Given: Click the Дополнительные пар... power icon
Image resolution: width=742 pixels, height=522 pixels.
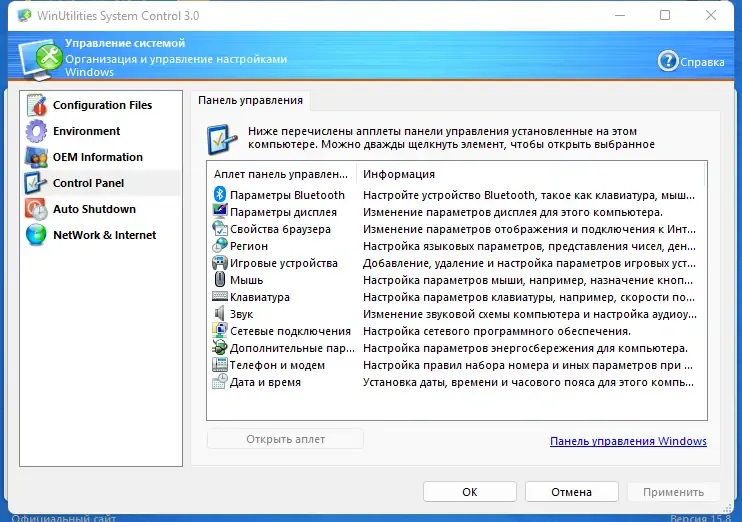Looking at the screenshot, I should click(x=220, y=348).
